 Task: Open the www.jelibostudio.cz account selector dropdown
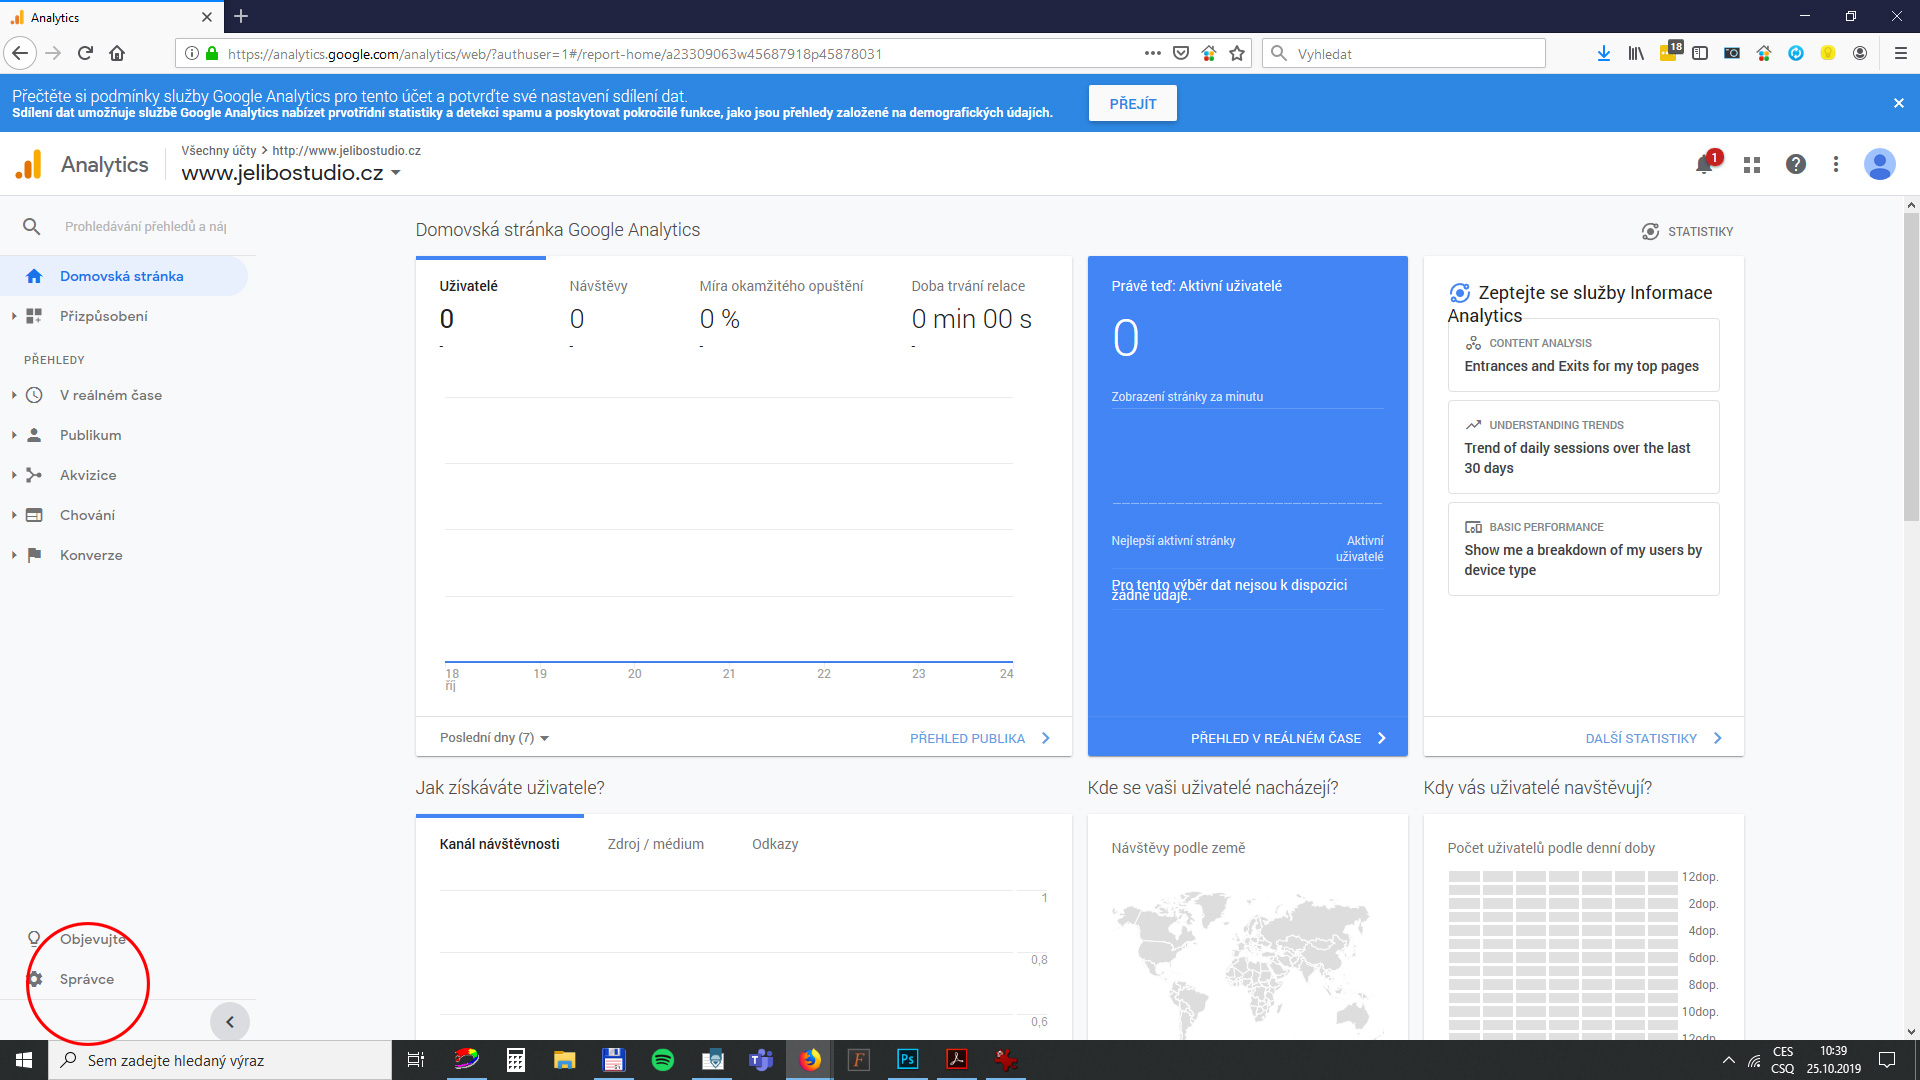point(291,173)
